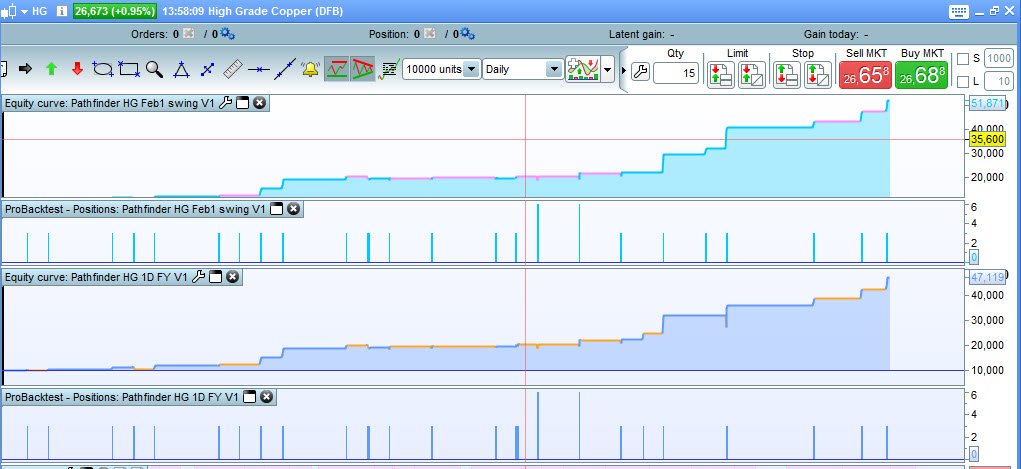Enable the L checkbox

963,81
